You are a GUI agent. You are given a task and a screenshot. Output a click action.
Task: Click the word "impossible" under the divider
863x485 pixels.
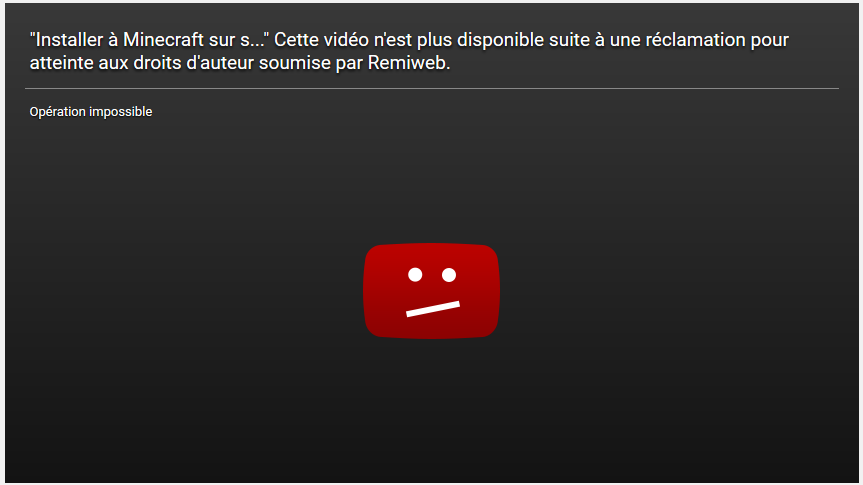121,112
